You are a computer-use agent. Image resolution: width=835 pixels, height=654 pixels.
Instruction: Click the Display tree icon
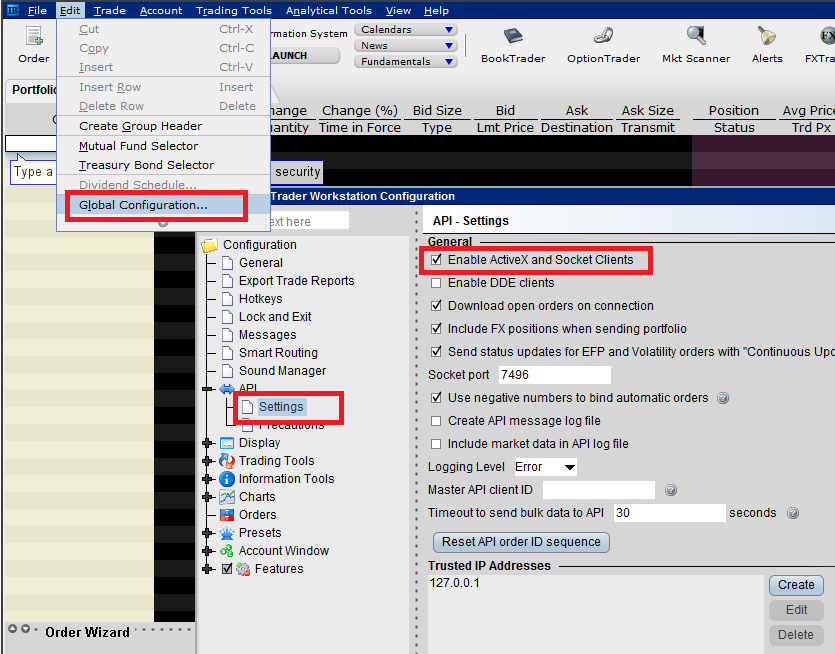pos(227,443)
